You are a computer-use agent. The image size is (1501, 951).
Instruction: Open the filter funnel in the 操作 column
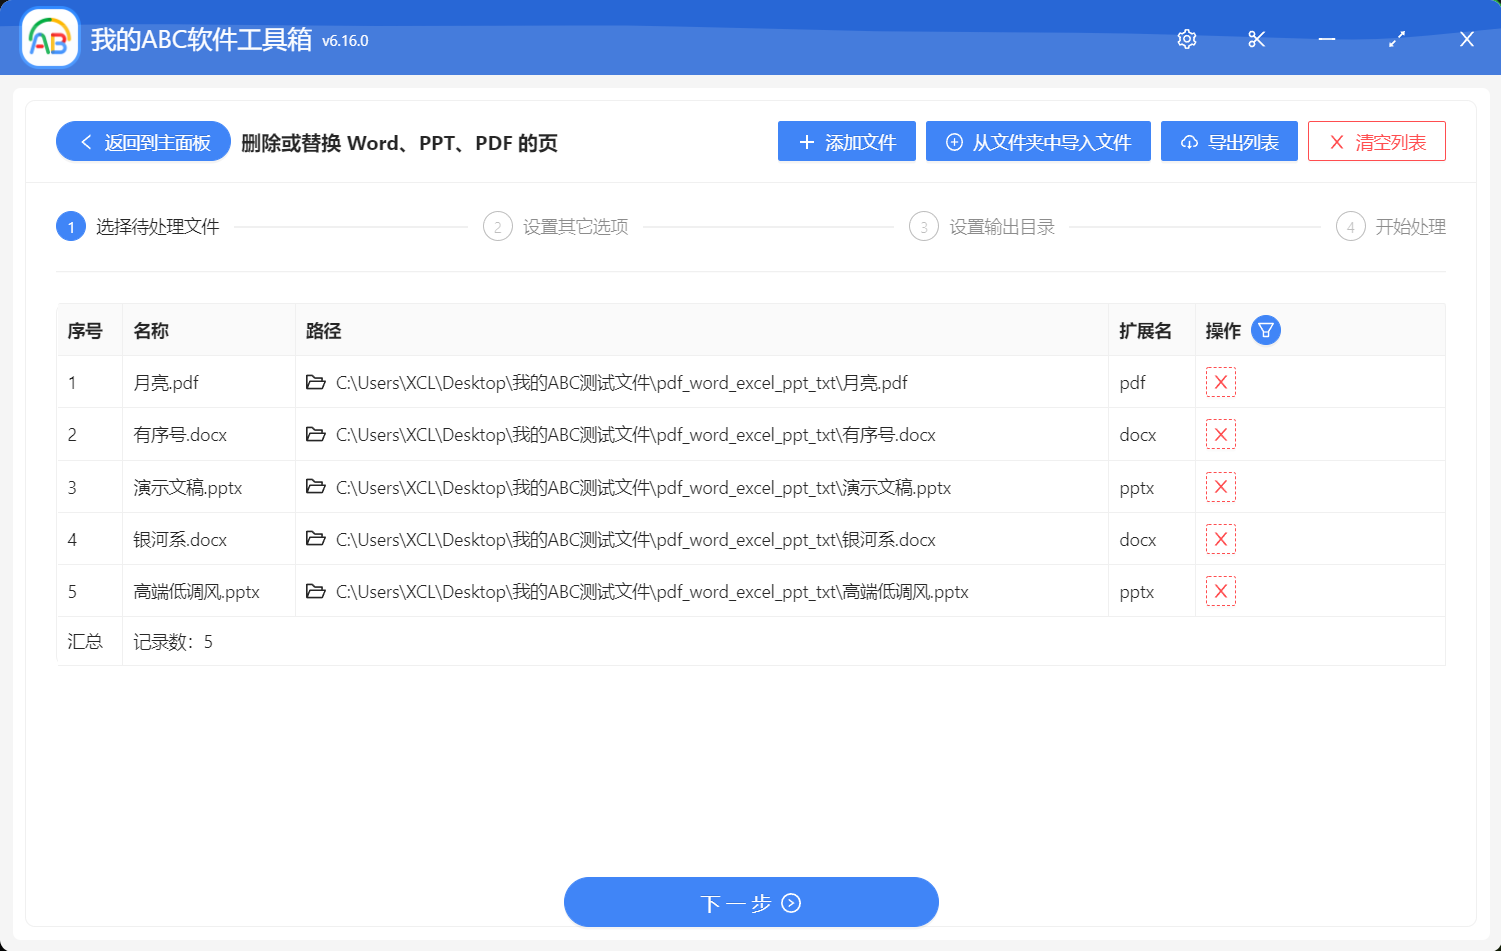coord(1265,329)
